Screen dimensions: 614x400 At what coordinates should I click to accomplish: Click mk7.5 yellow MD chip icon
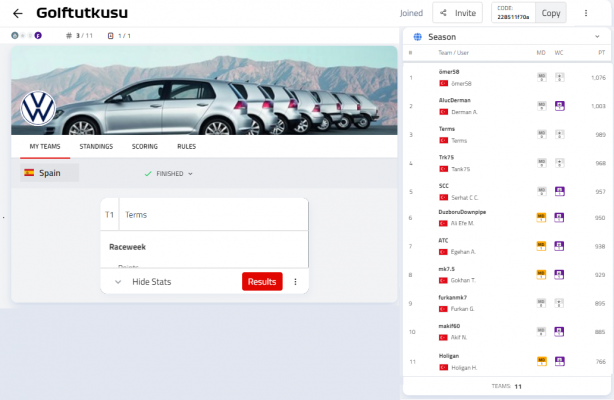click(x=541, y=275)
